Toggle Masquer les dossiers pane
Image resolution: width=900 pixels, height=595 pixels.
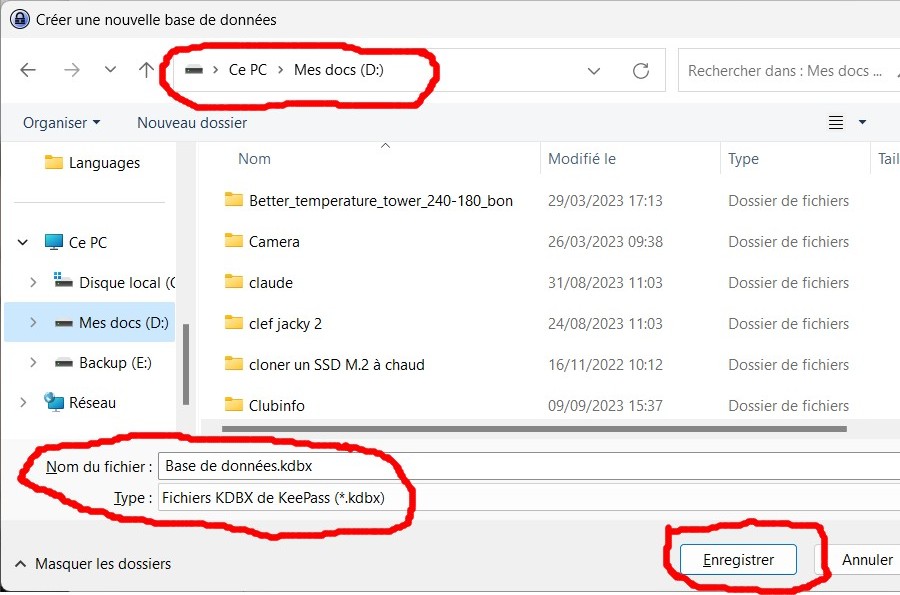93,564
